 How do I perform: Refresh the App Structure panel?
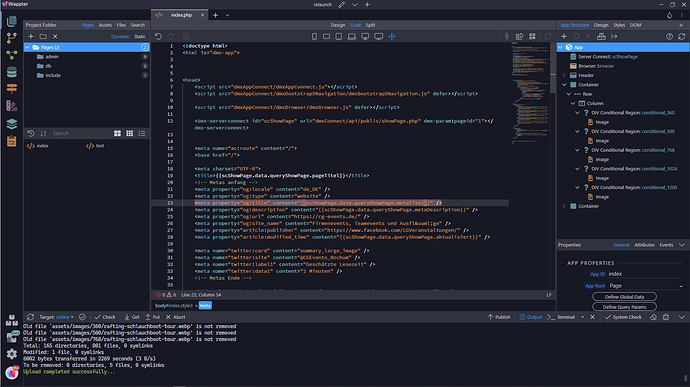coord(682,37)
